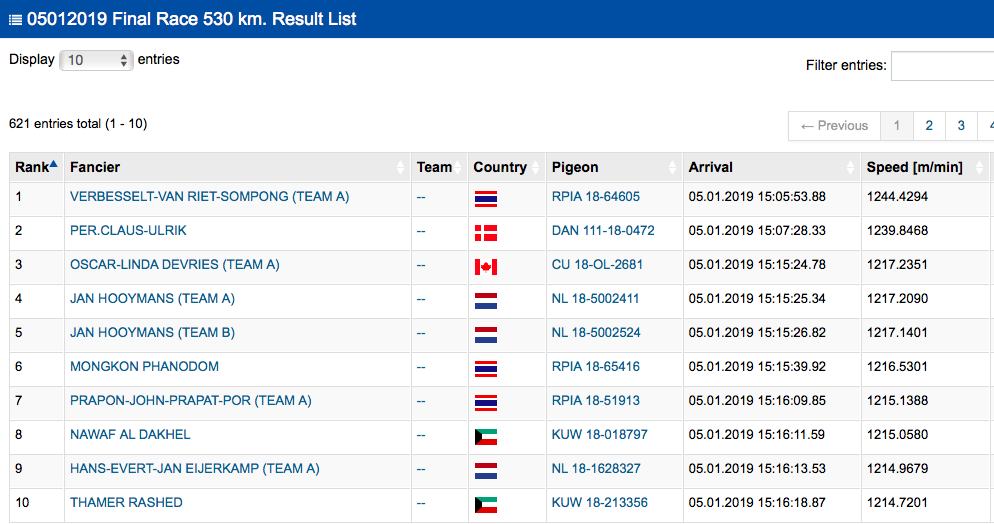Click the Thailand flag for MONGKON PHANODOM
The height and width of the screenshot is (524, 994).
(x=486, y=368)
